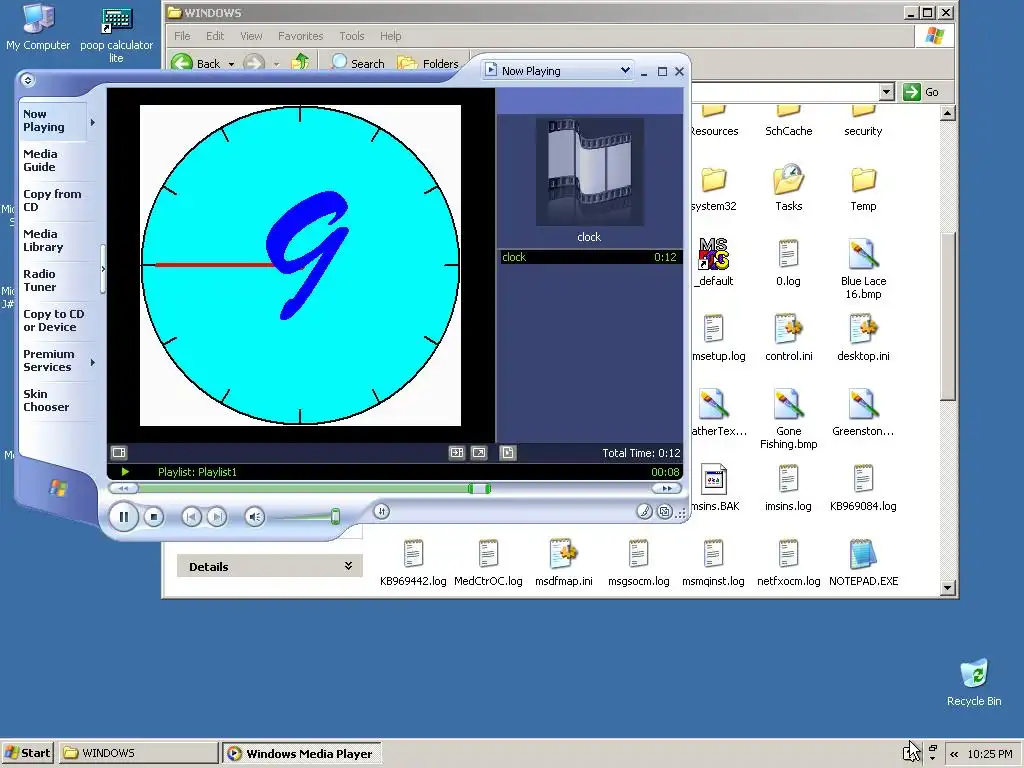Select Gone Fishing.bmp file
1024x768 pixels.
point(788,419)
